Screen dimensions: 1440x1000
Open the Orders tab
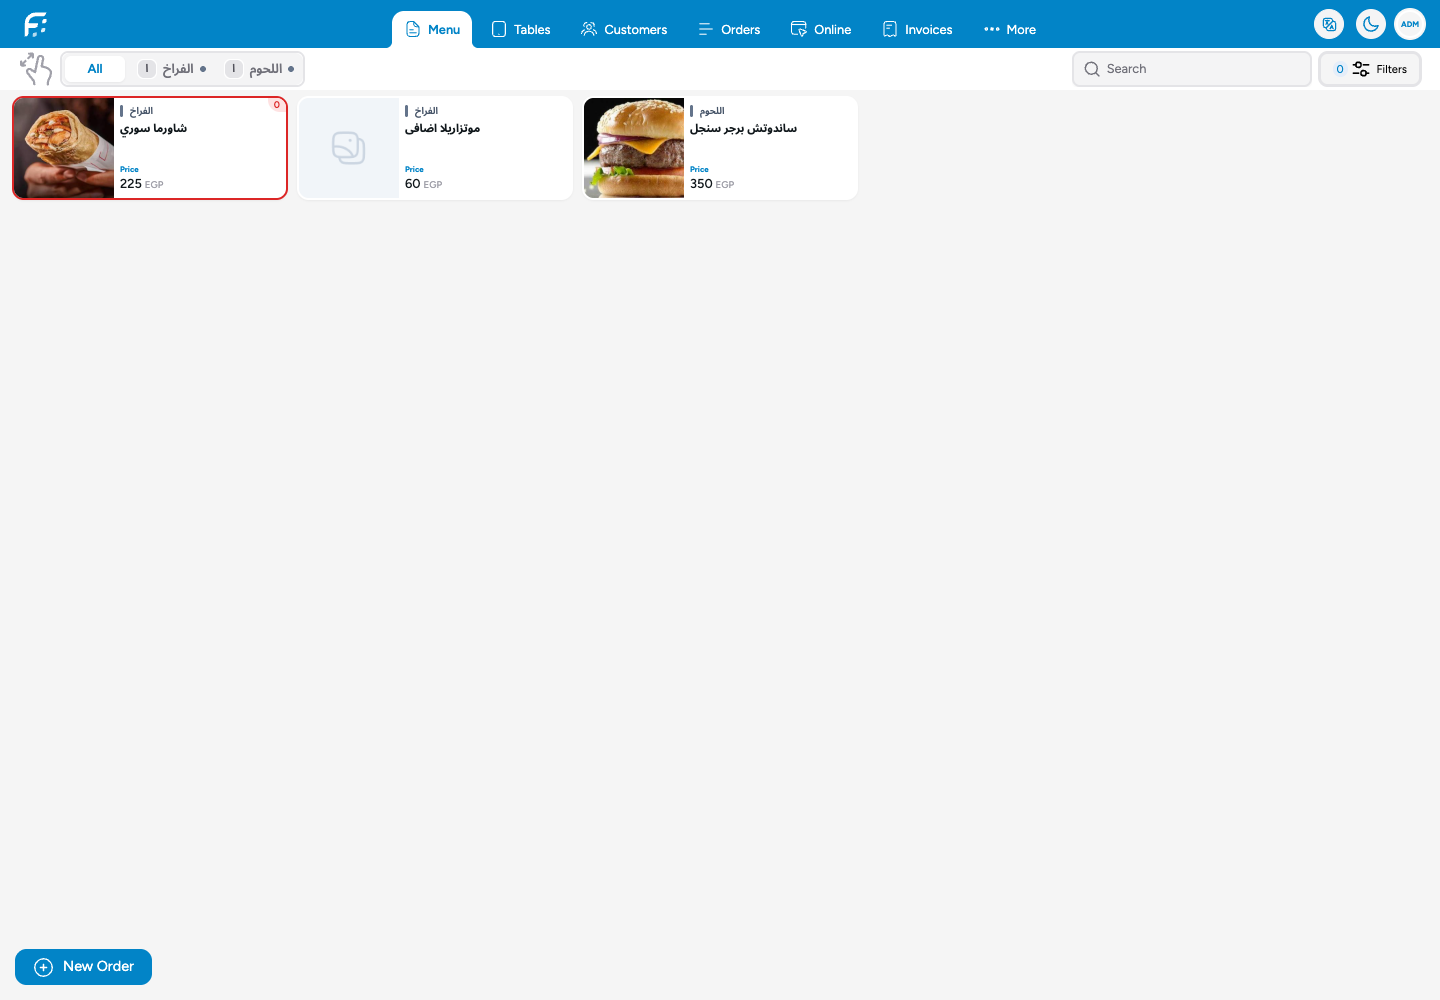point(729,30)
